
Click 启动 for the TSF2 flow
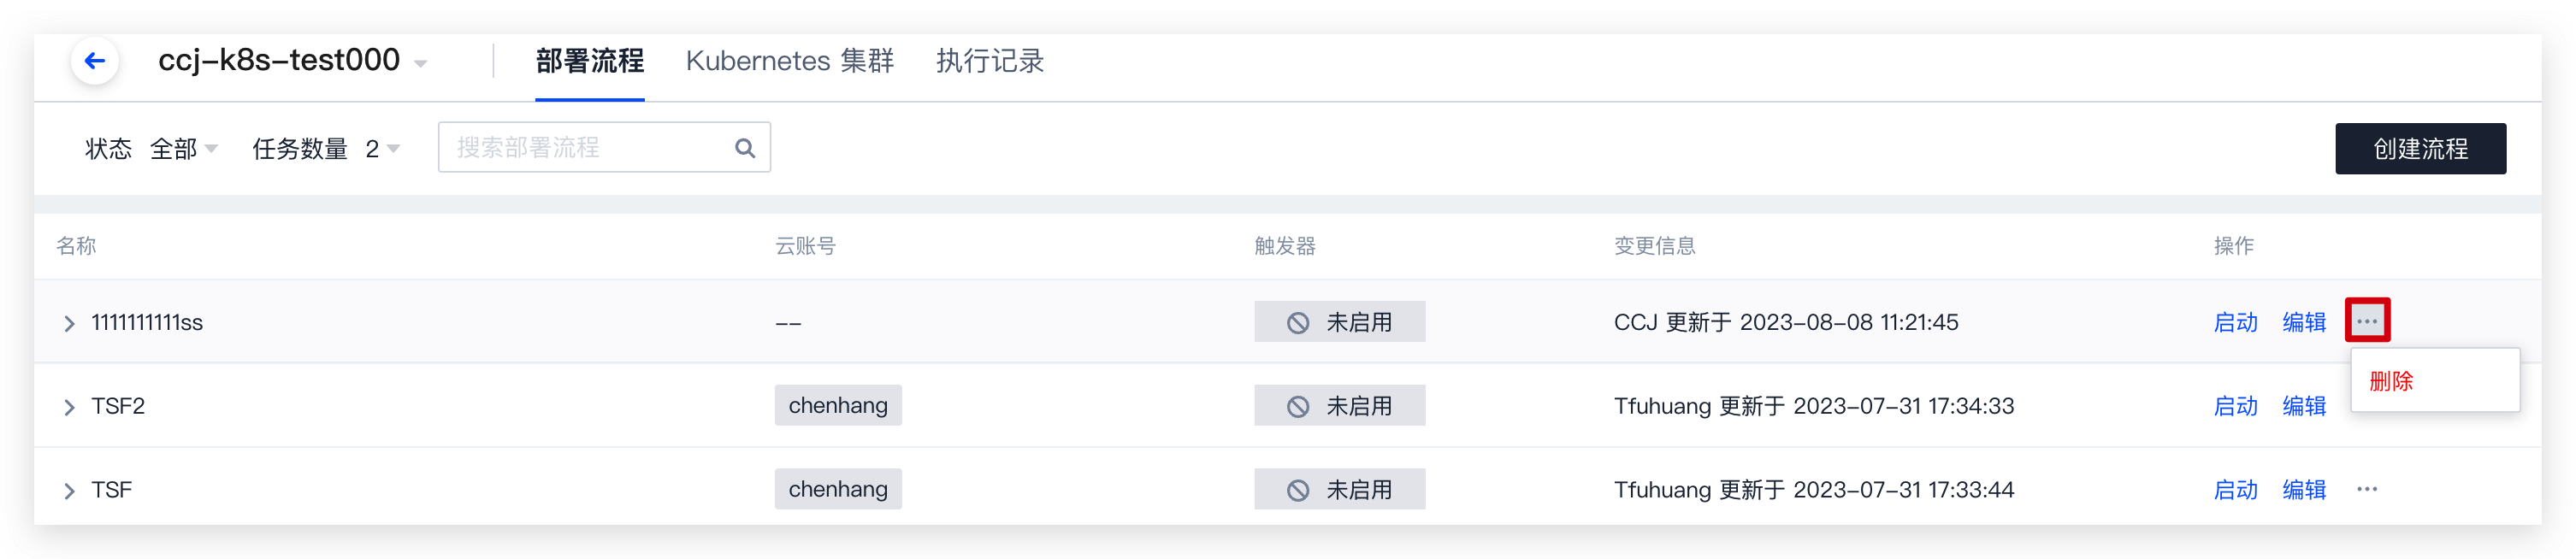[2235, 406]
